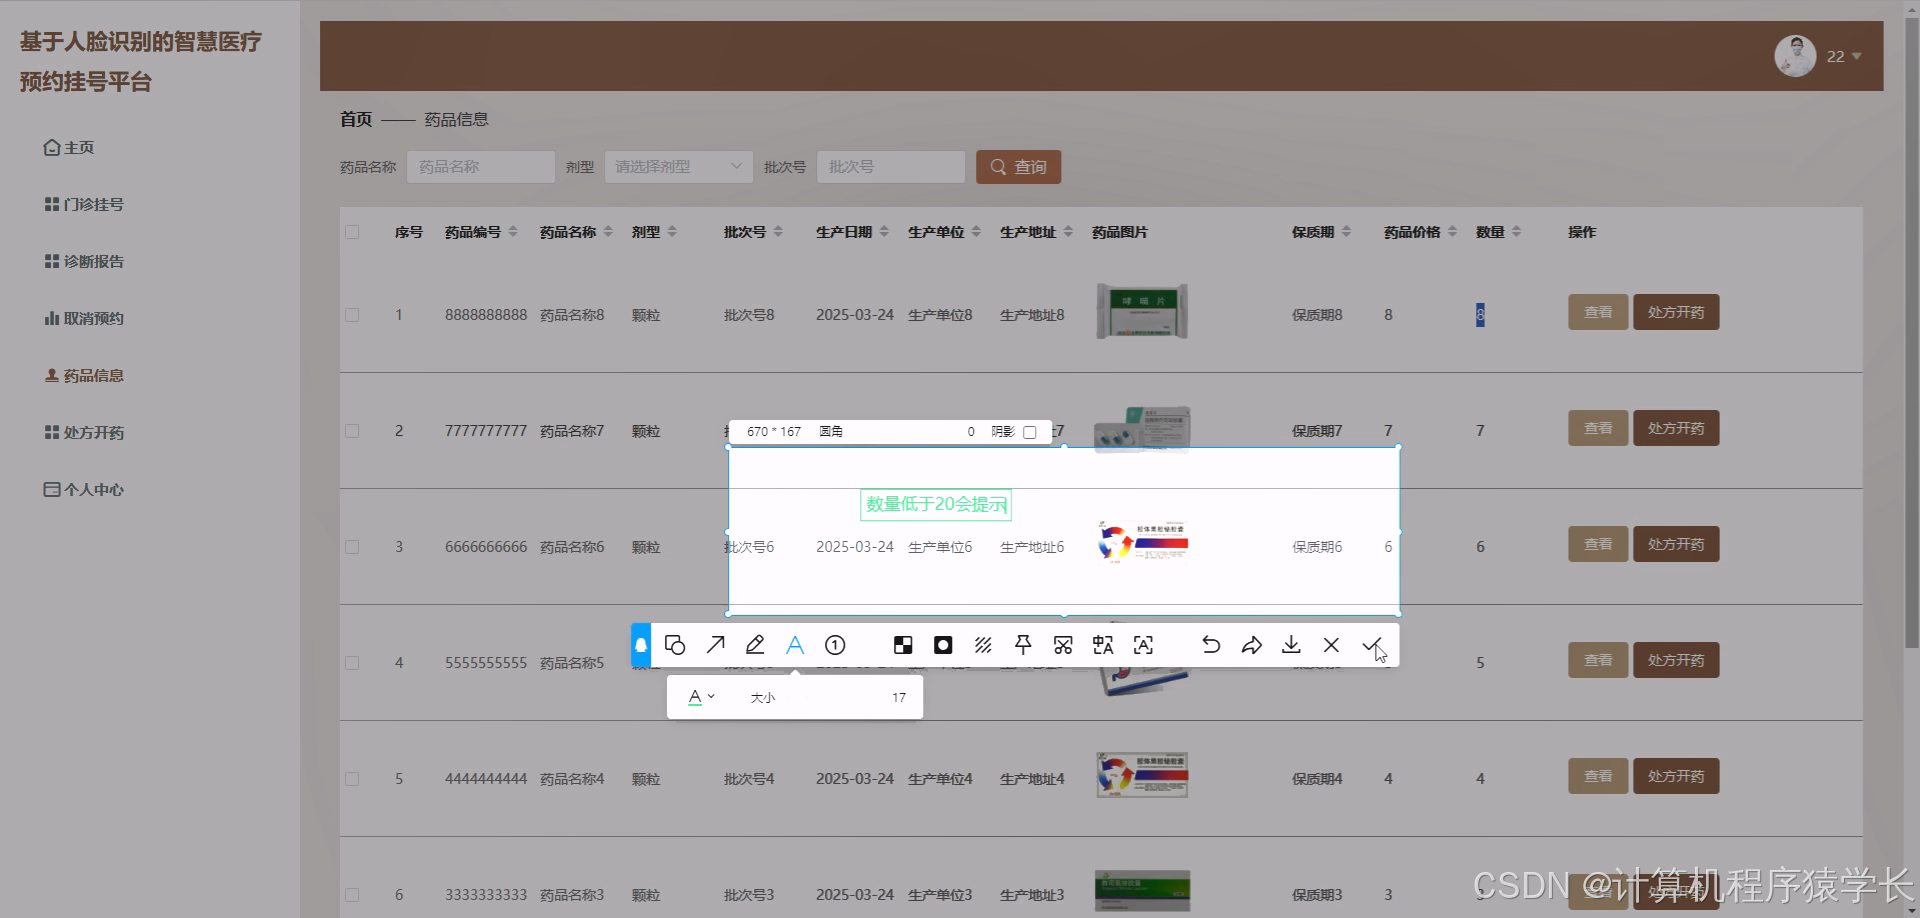The height and width of the screenshot is (918, 1920).
Task: Click 处方开药 button for row 药品名称4
Action: 1676,776
